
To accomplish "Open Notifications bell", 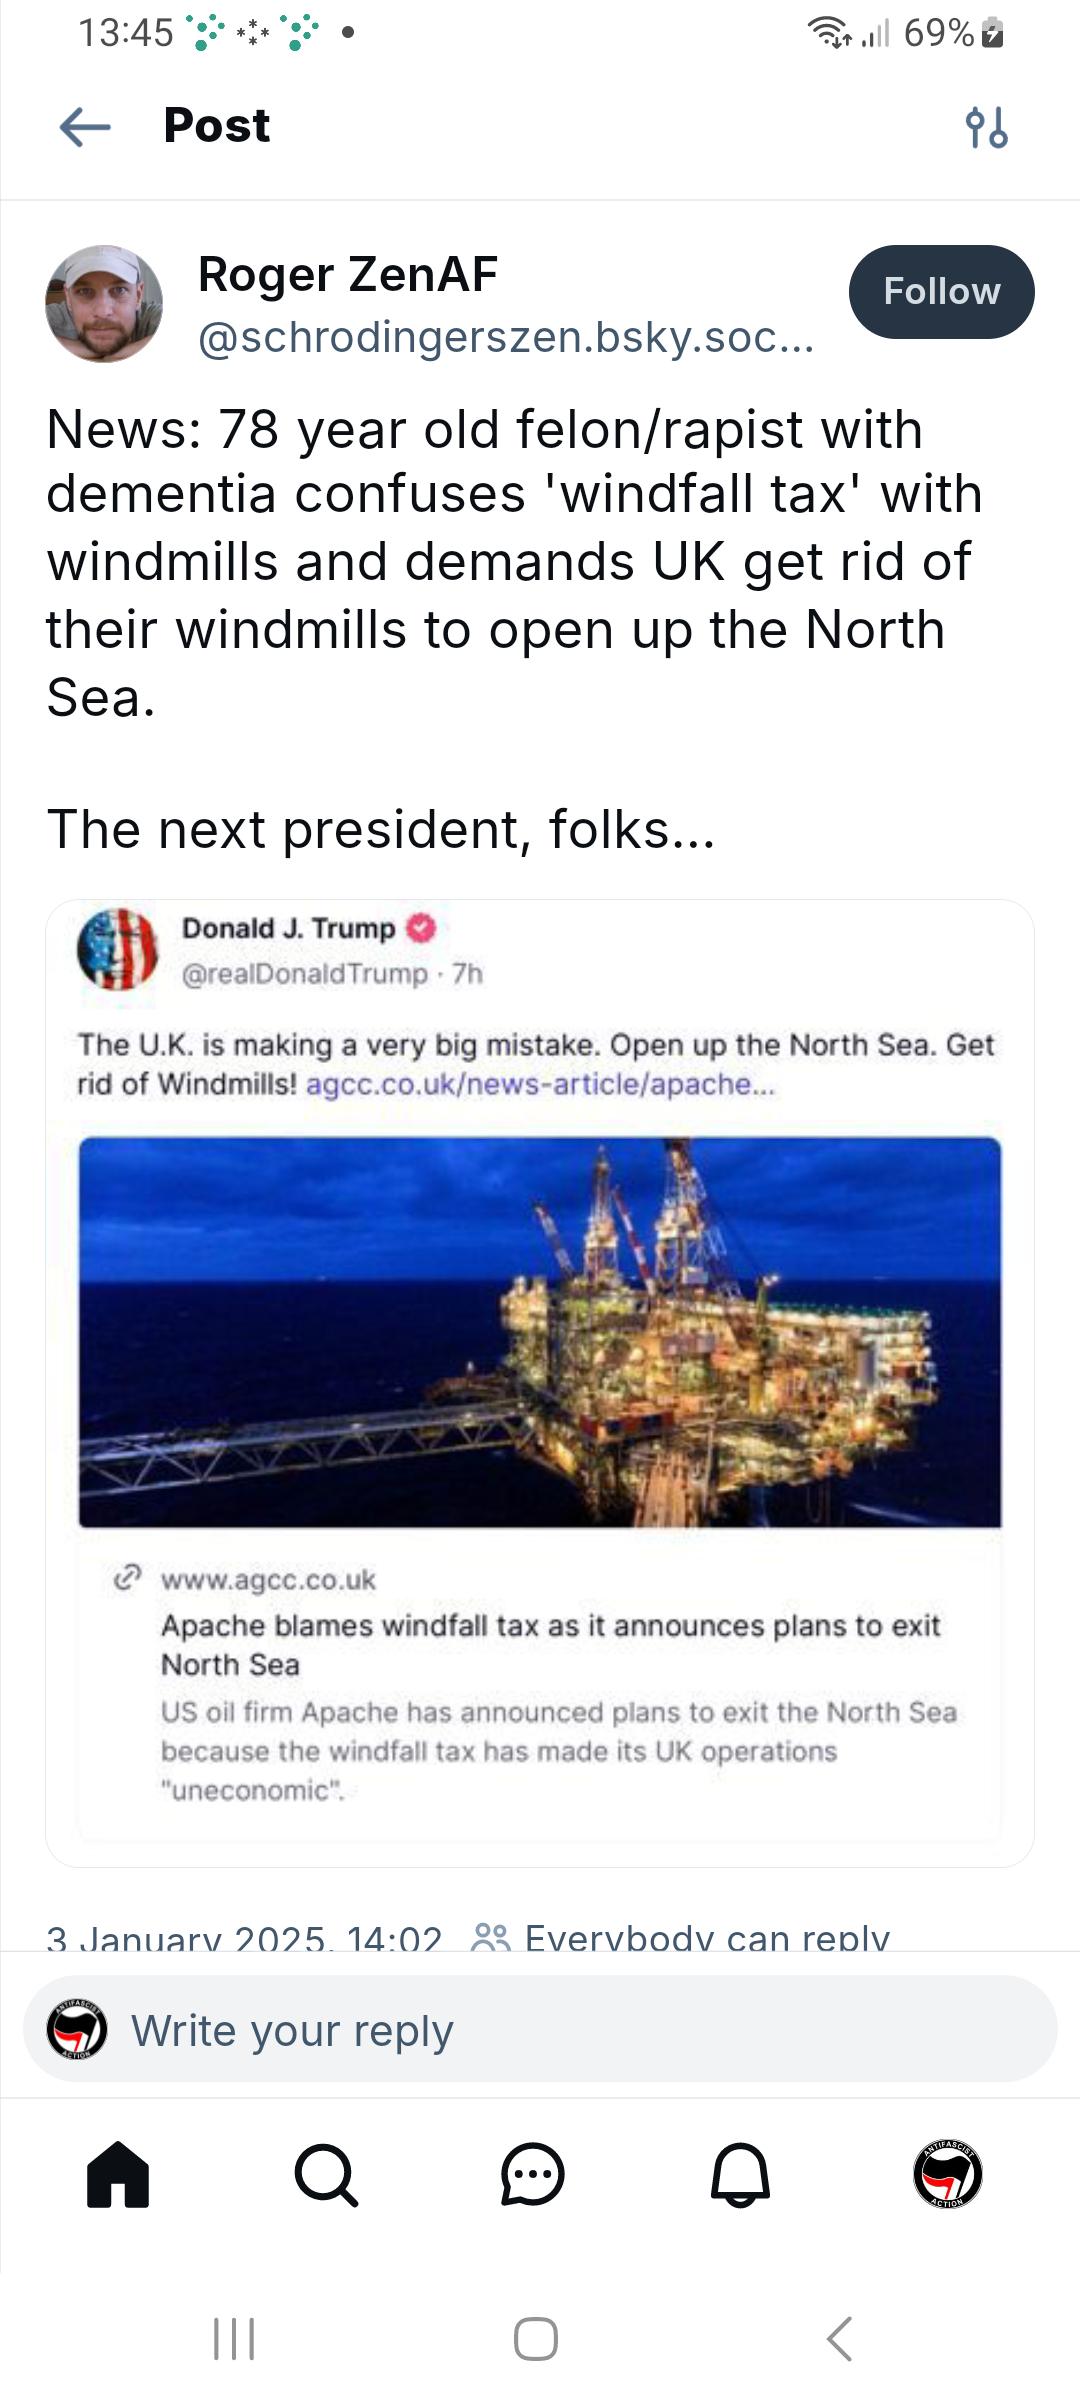I will pyautogui.click(x=740, y=2174).
